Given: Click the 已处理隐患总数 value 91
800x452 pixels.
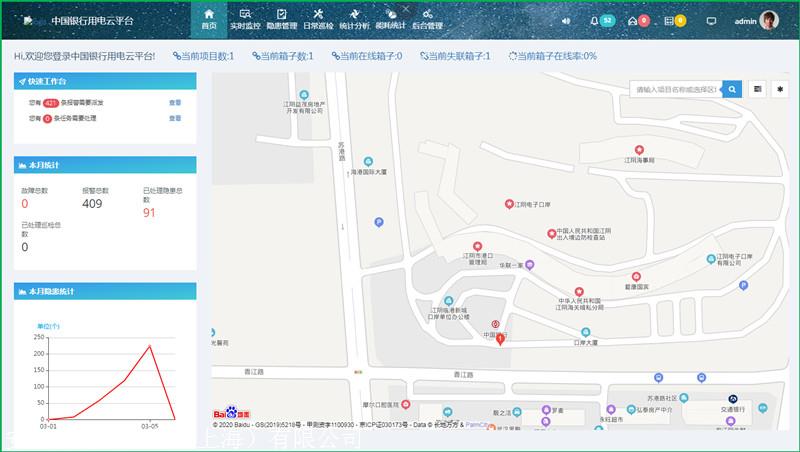Looking at the screenshot, I should tap(149, 213).
